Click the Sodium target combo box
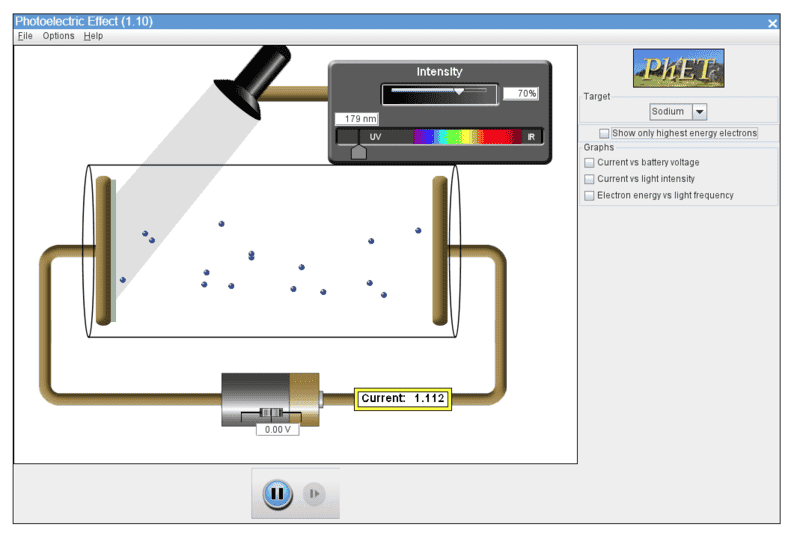The width and height of the screenshot is (800, 533). pyautogui.click(x=669, y=112)
